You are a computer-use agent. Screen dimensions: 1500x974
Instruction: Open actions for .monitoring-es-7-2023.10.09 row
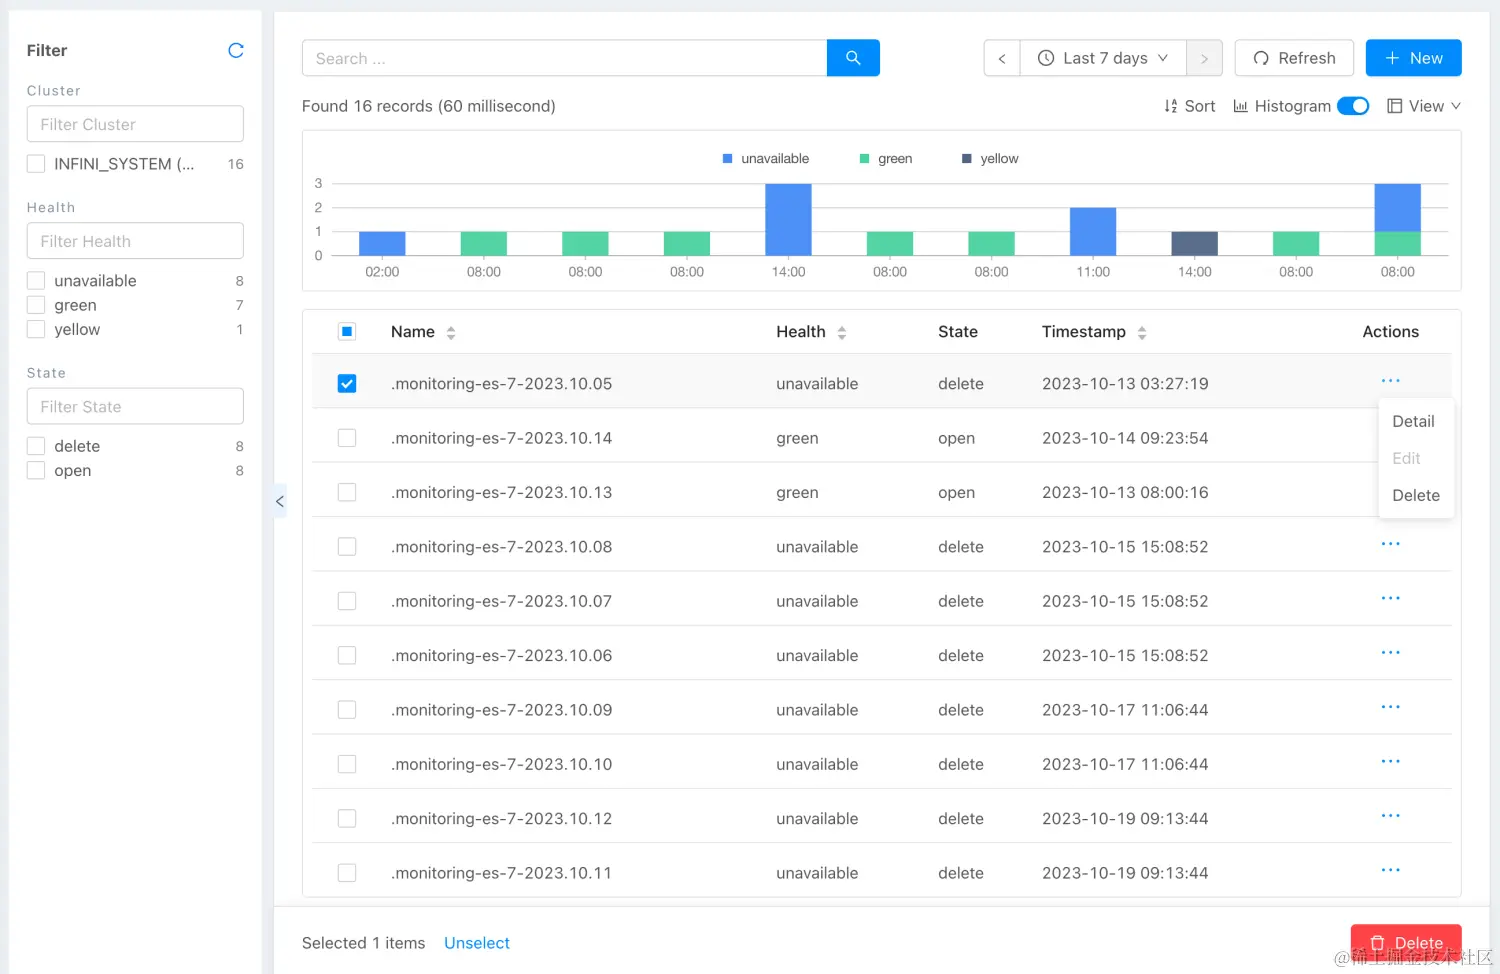[1390, 707]
